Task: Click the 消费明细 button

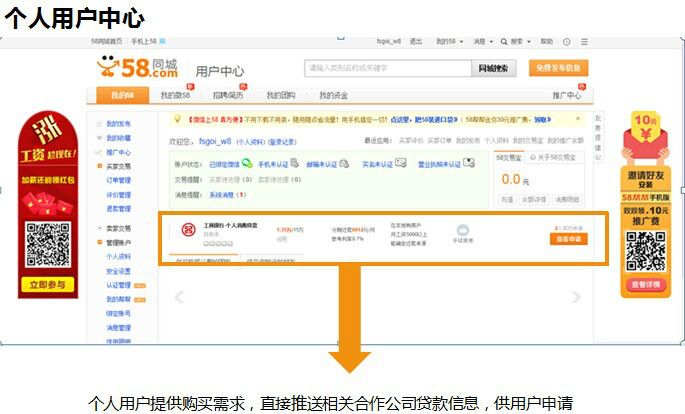Action: tap(567, 200)
